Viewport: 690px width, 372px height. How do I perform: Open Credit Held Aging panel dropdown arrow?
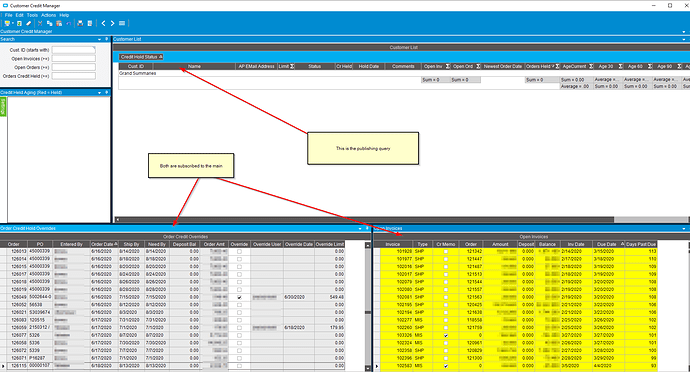[x=99, y=92]
